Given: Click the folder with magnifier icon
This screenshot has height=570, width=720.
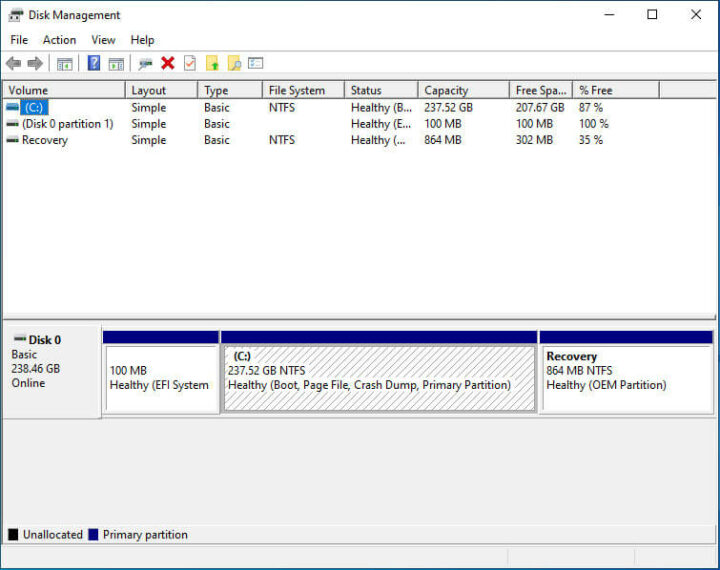Looking at the screenshot, I should [x=234, y=63].
